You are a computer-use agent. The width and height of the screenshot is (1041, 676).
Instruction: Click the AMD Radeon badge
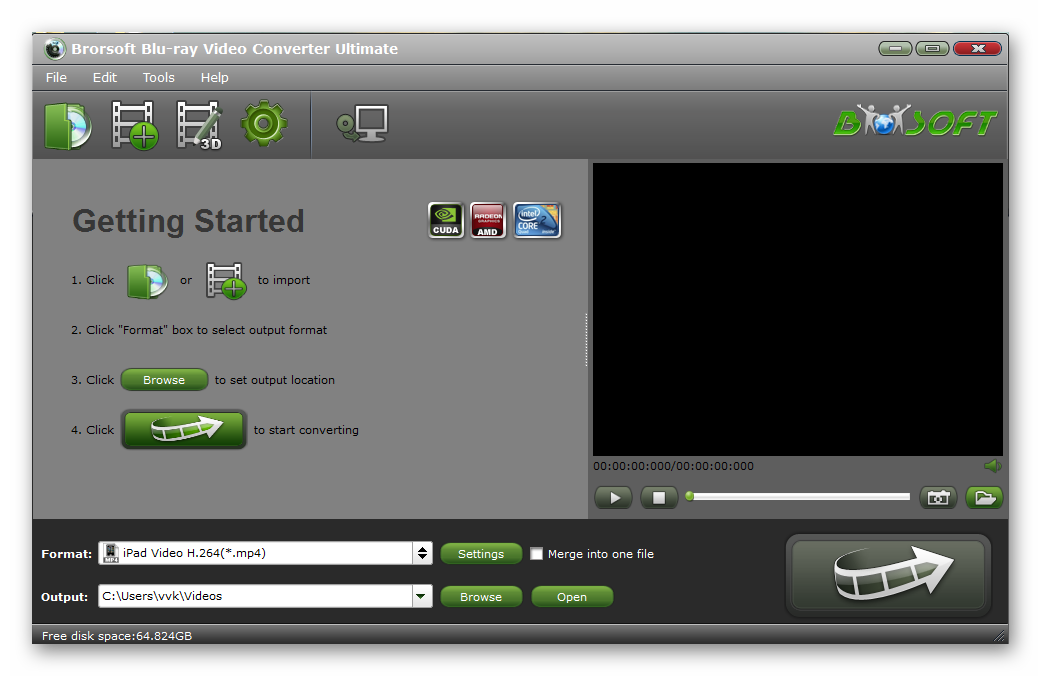tap(488, 220)
